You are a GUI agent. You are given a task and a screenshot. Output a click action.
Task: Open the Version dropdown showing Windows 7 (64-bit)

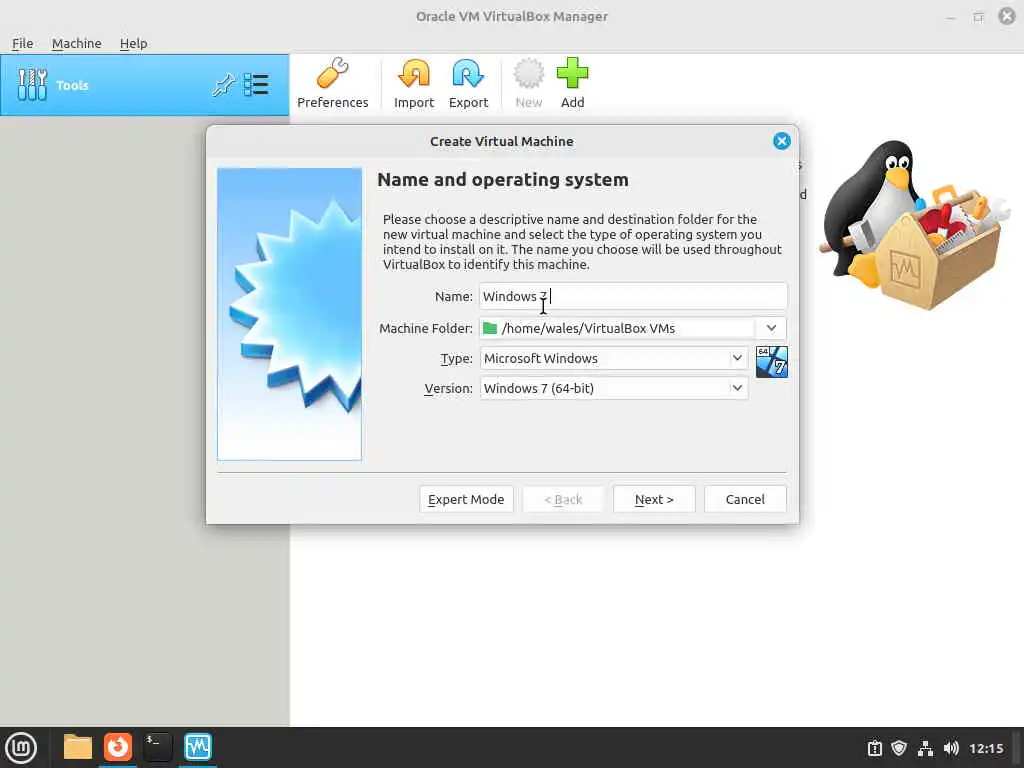coord(614,388)
